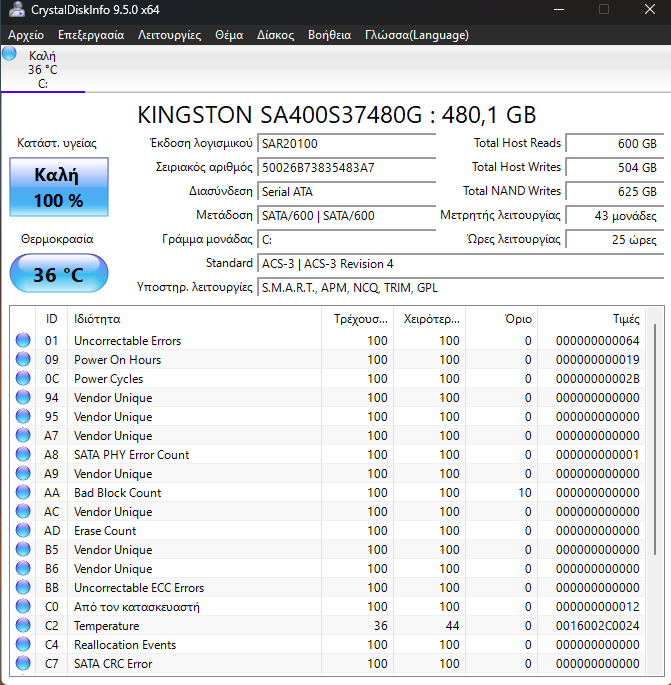Viewport: 671px width, 685px height.
Task: Open the Θέμα menu
Action: tap(229, 35)
